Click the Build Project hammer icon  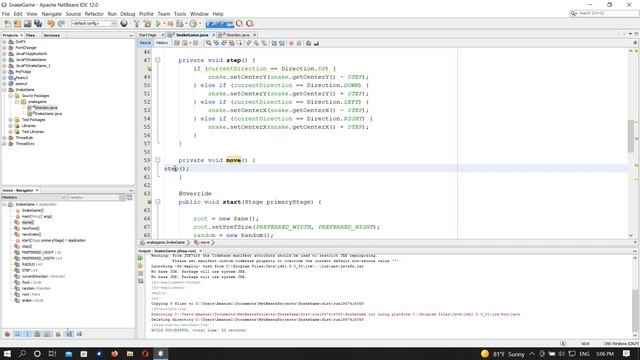137,24
